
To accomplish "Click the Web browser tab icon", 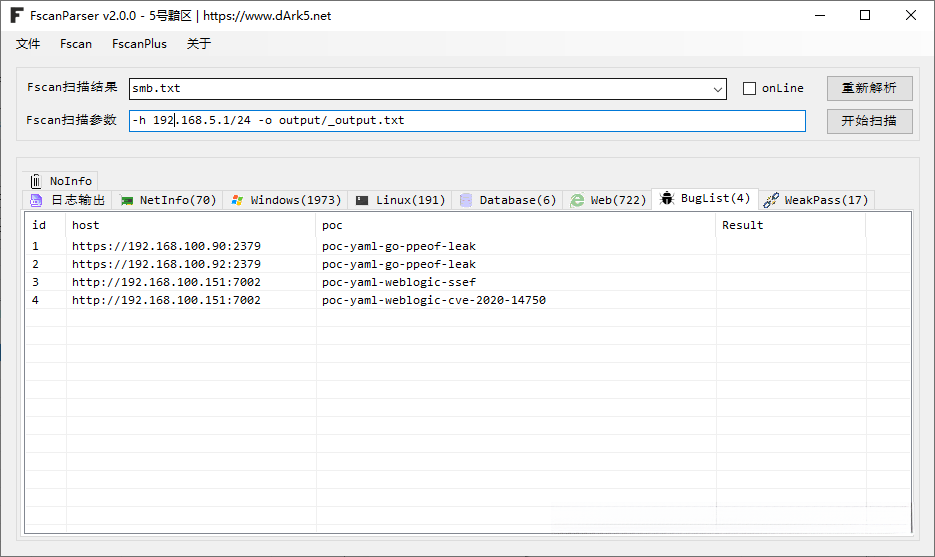I will coord(577,200).
